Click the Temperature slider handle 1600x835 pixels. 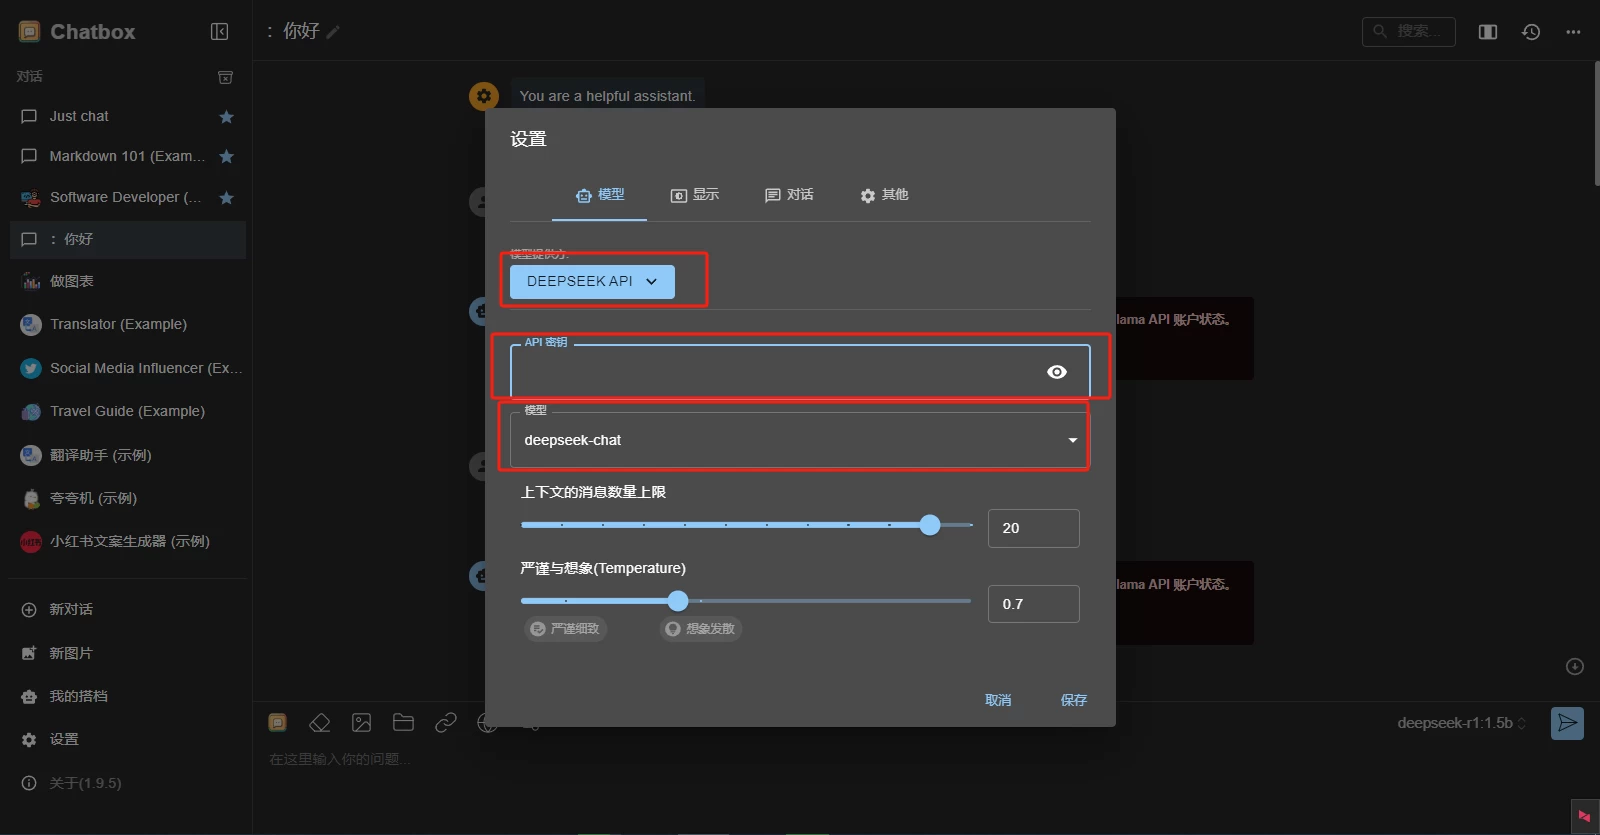678,601
